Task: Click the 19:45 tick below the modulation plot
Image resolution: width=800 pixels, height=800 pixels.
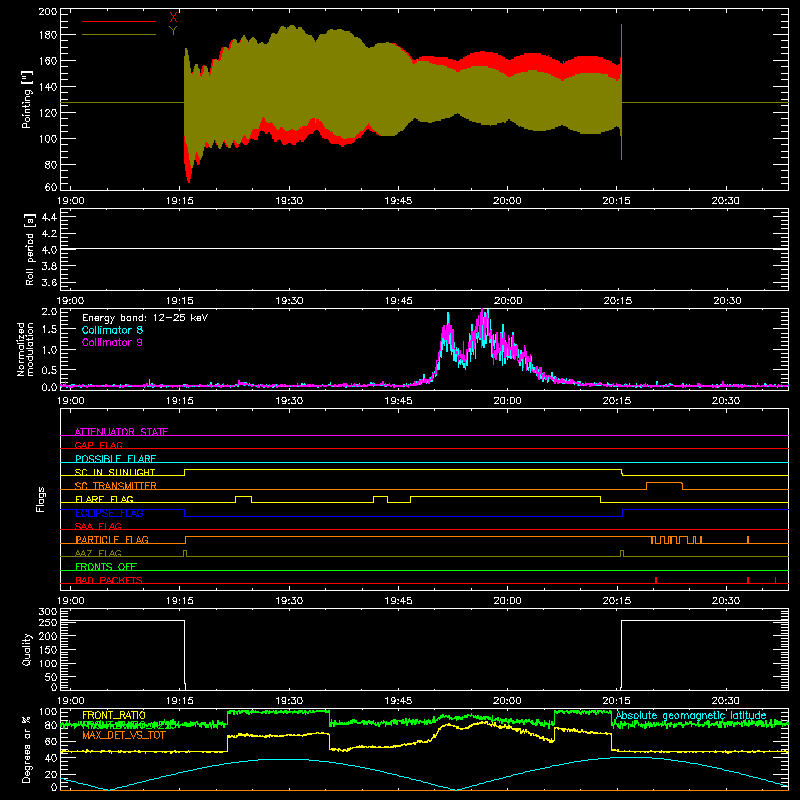Action: [x=398, y=401]
